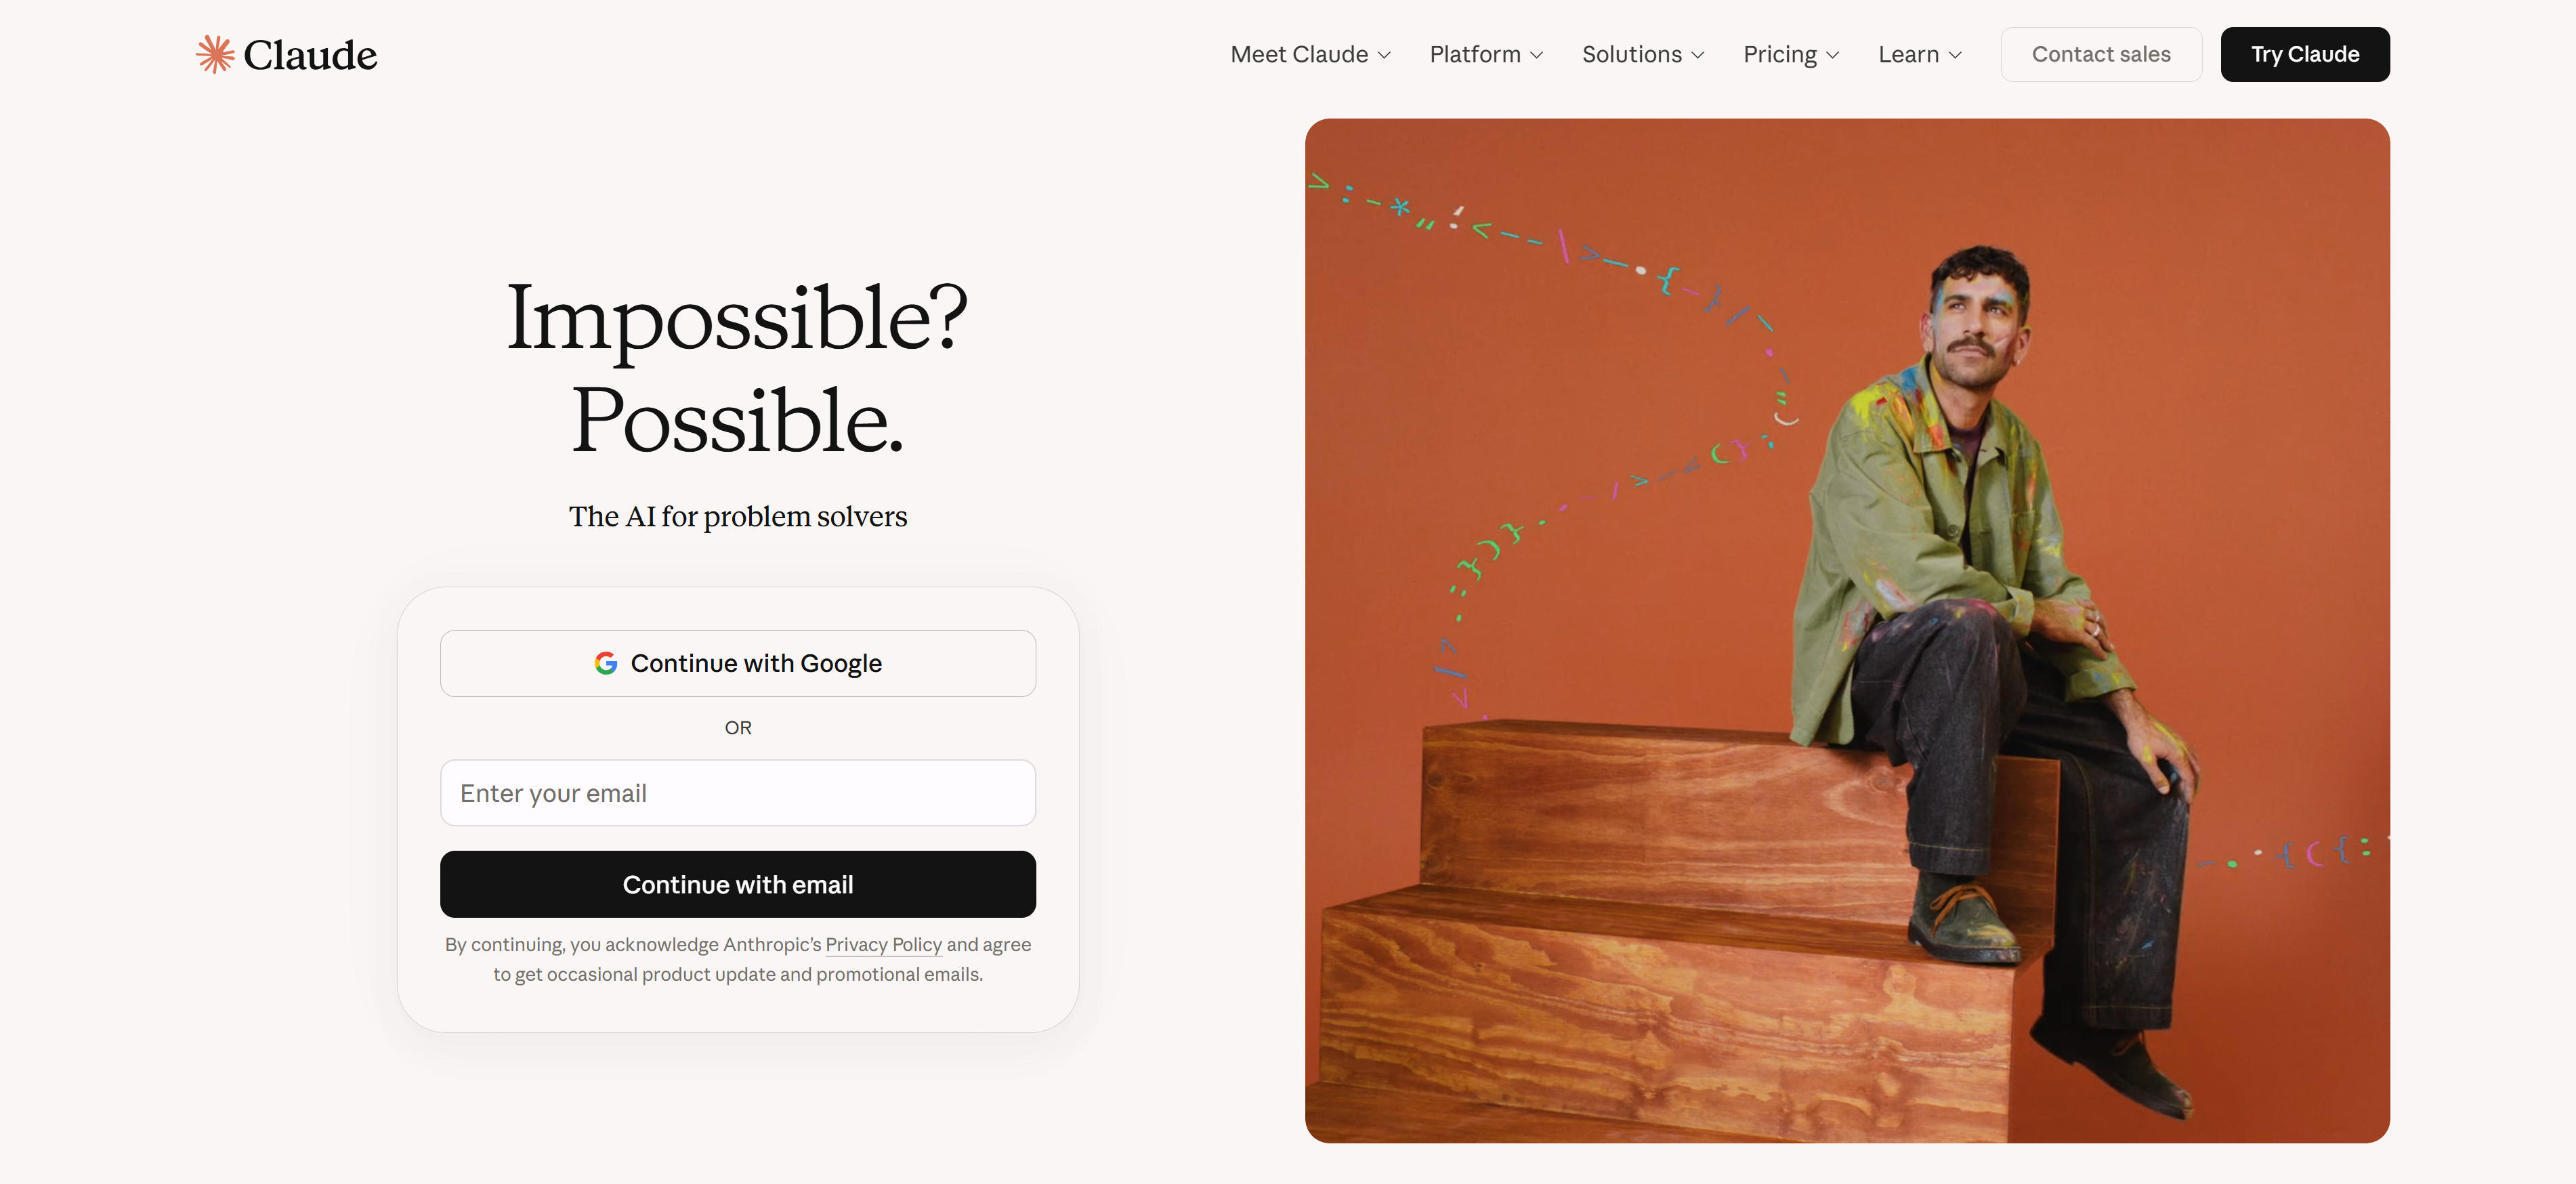Click the chevron arrow next to Solutions
Image resolution: width=2576 pixels, height=1184 pixels.
1697,55
